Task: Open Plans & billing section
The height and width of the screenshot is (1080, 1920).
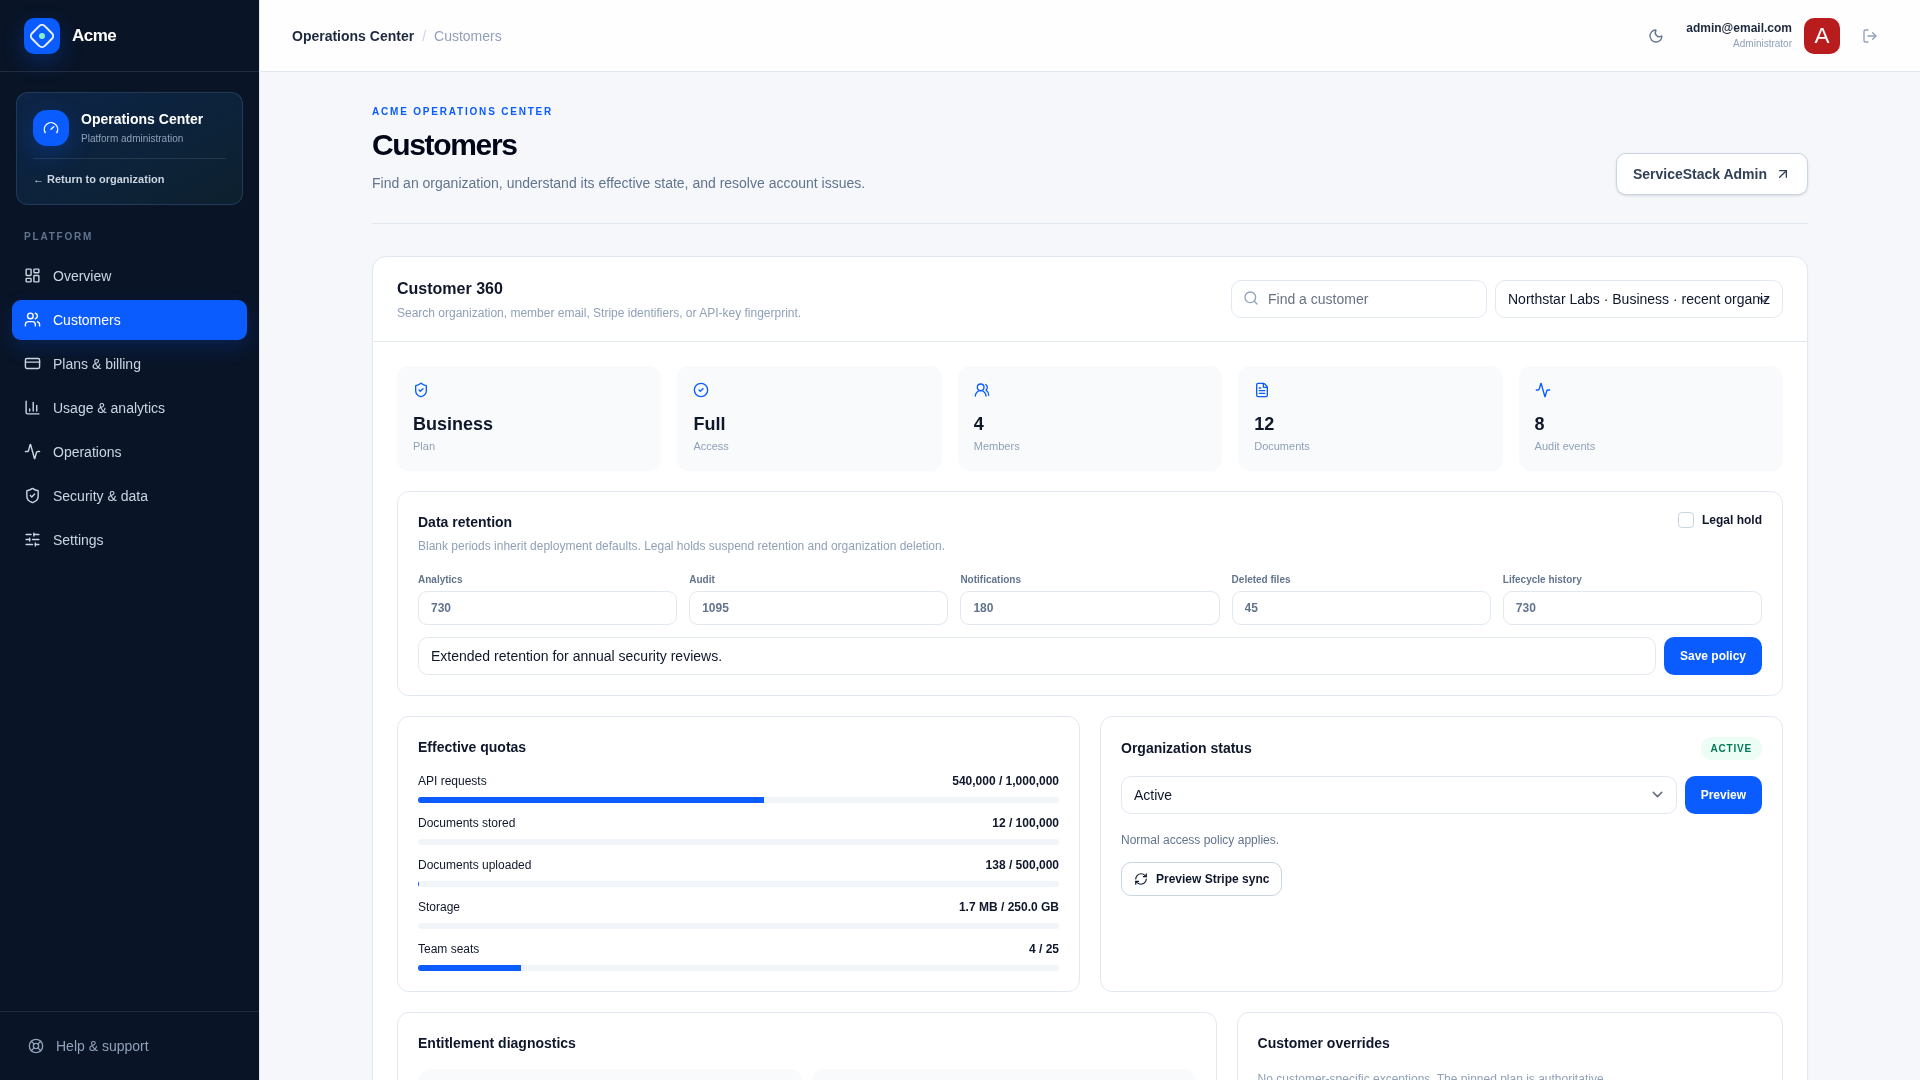Action: pos(129,364)
